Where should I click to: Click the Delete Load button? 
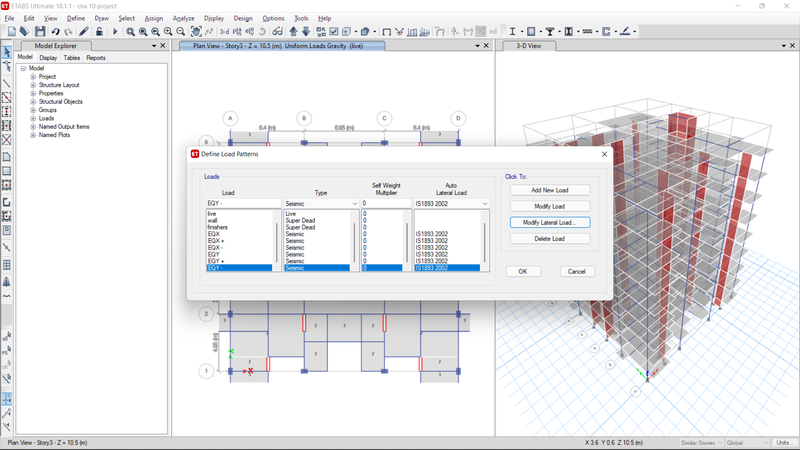tap(550, 239)
